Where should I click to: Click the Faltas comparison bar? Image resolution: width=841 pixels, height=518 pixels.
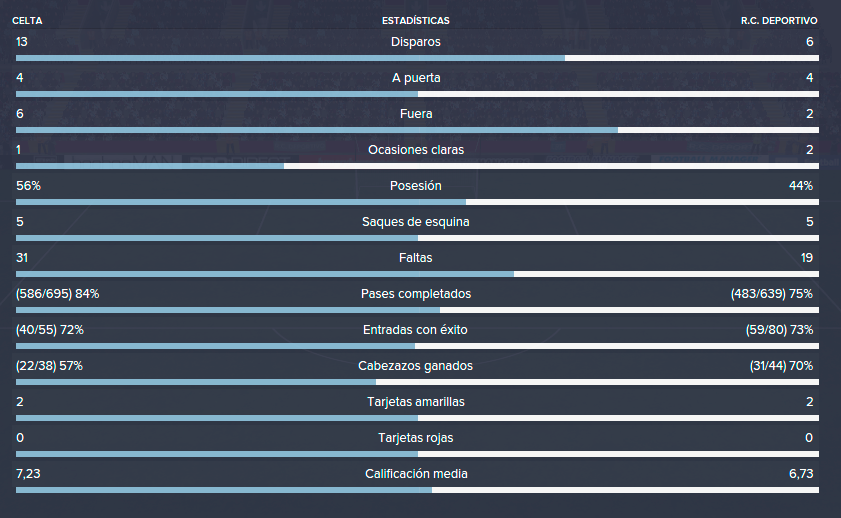point(417,274)
